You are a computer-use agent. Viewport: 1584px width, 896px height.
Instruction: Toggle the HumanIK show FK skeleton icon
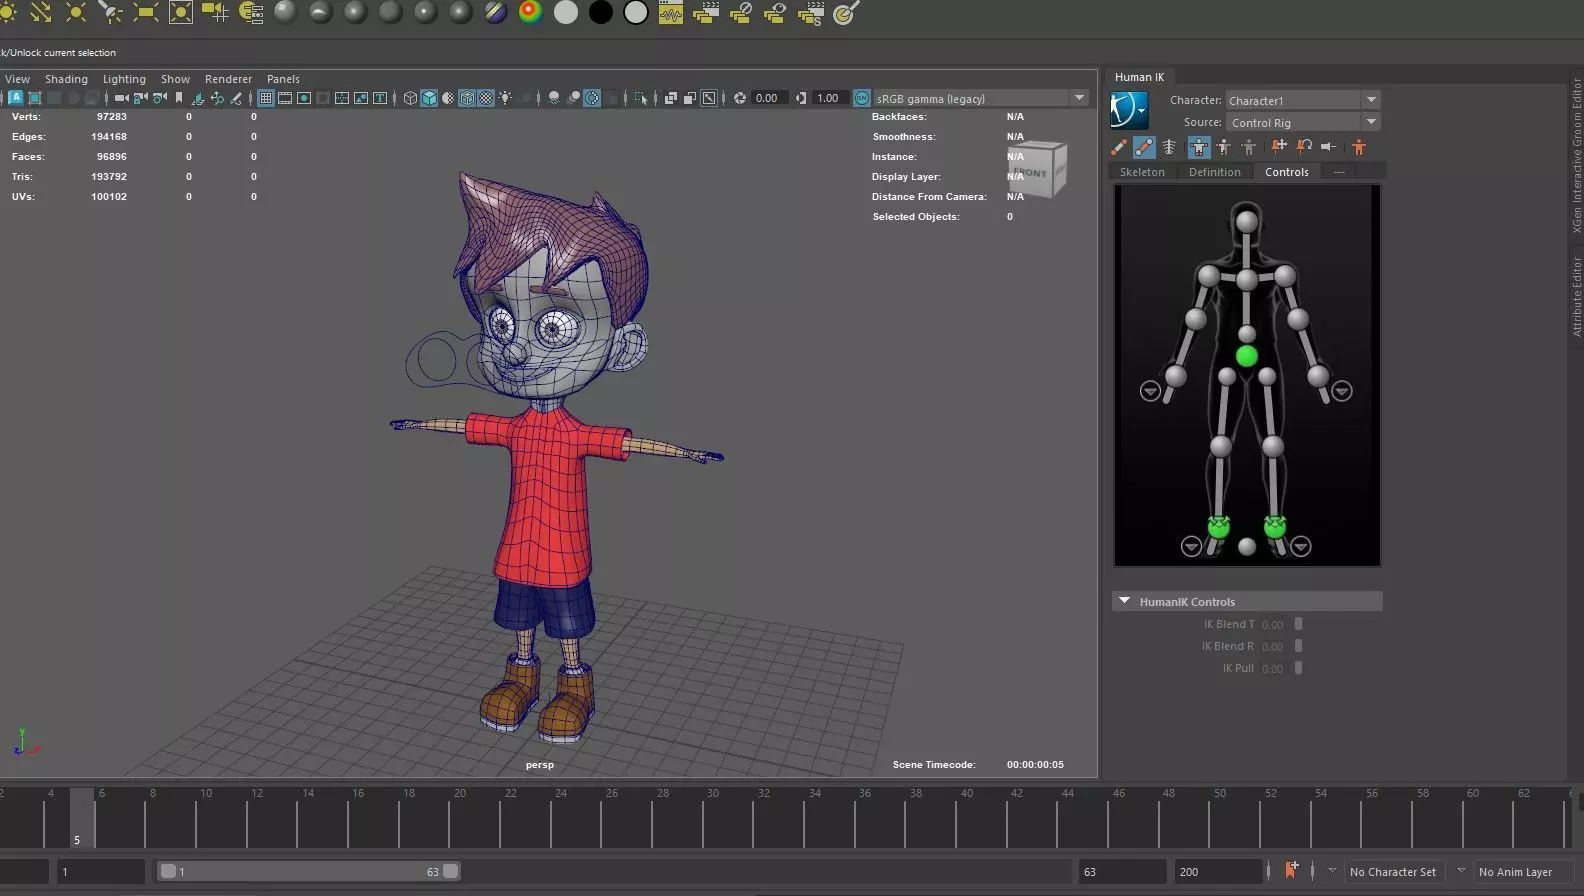[1144, 147]
